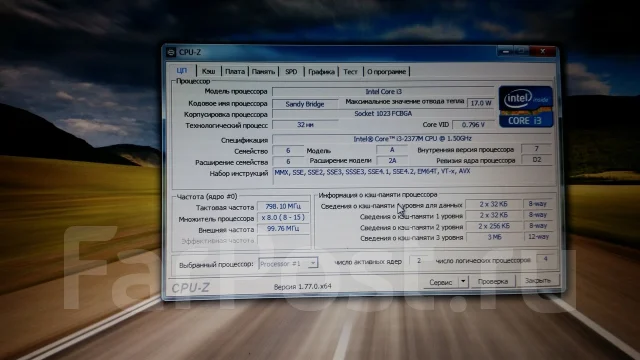
Task: Click the Эффективная частота empty field
Action: [283, 240]
